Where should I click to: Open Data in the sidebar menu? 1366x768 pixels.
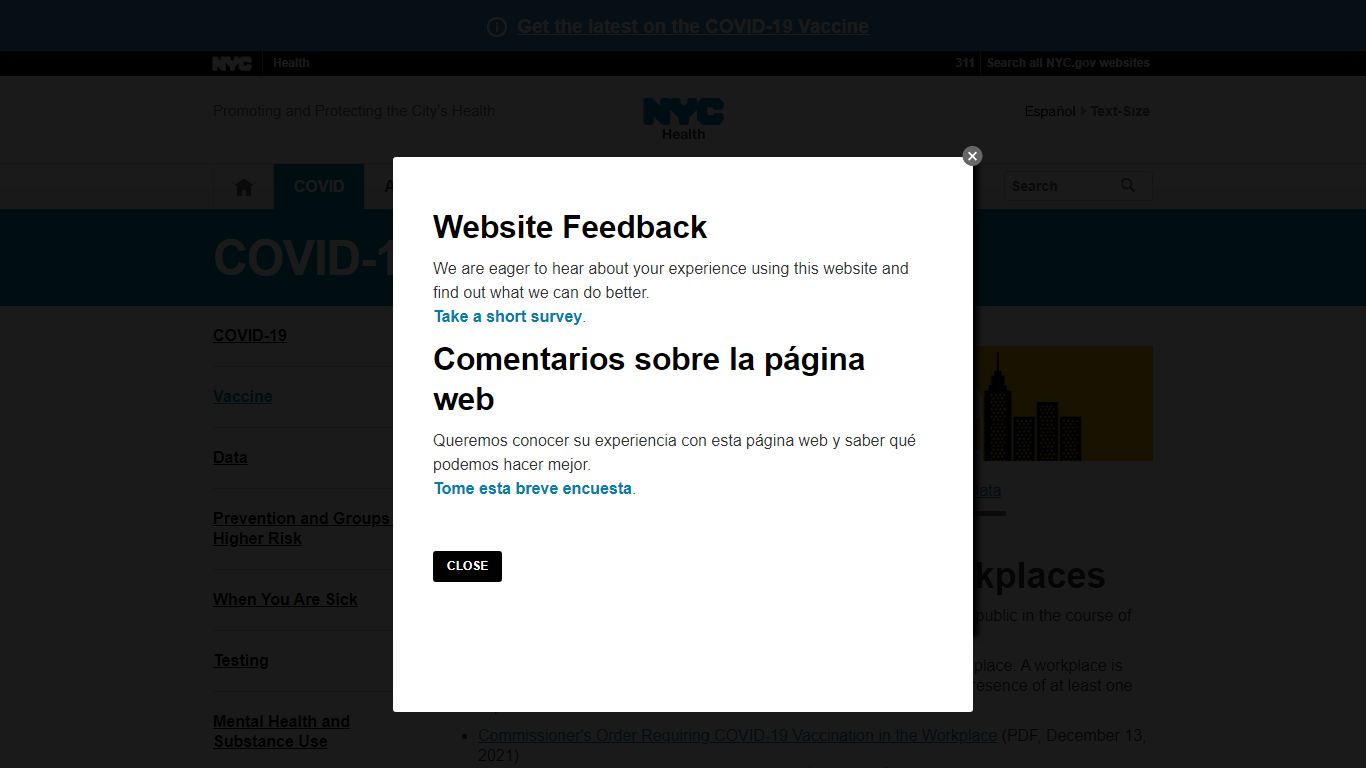pos(230,457)
